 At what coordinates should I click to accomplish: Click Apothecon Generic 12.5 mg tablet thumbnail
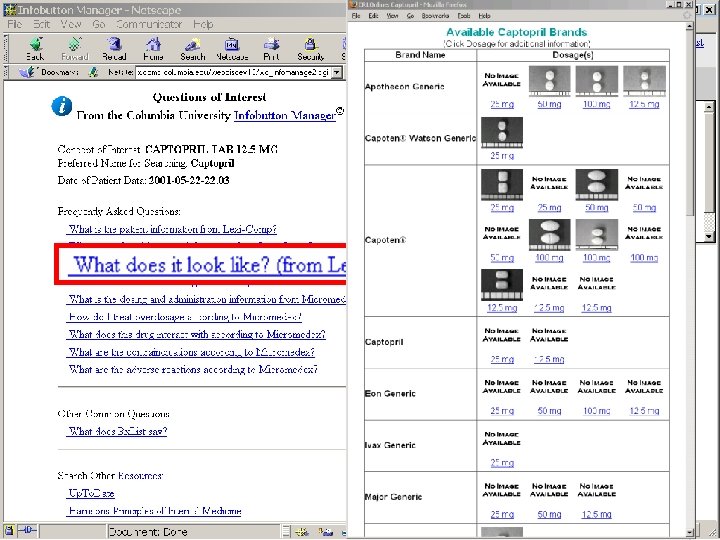(644, 81)
